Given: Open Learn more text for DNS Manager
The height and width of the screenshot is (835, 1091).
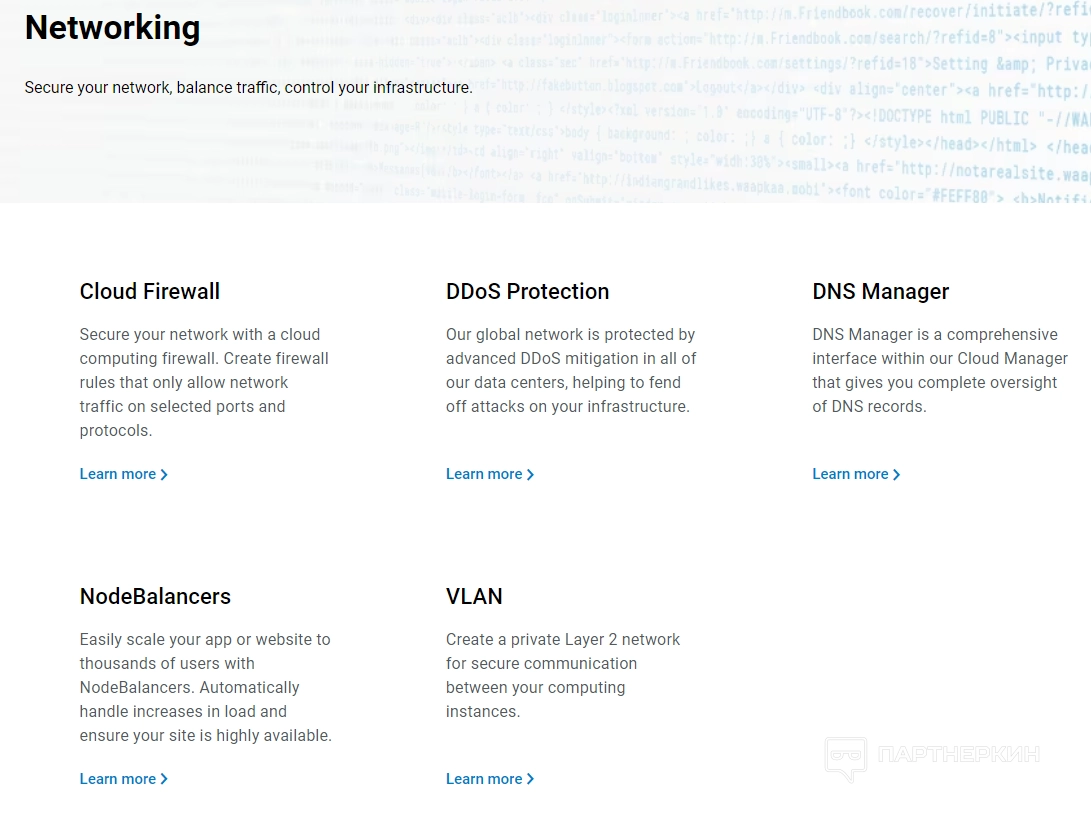Looking at the screenshot, I should pos(850,475).
